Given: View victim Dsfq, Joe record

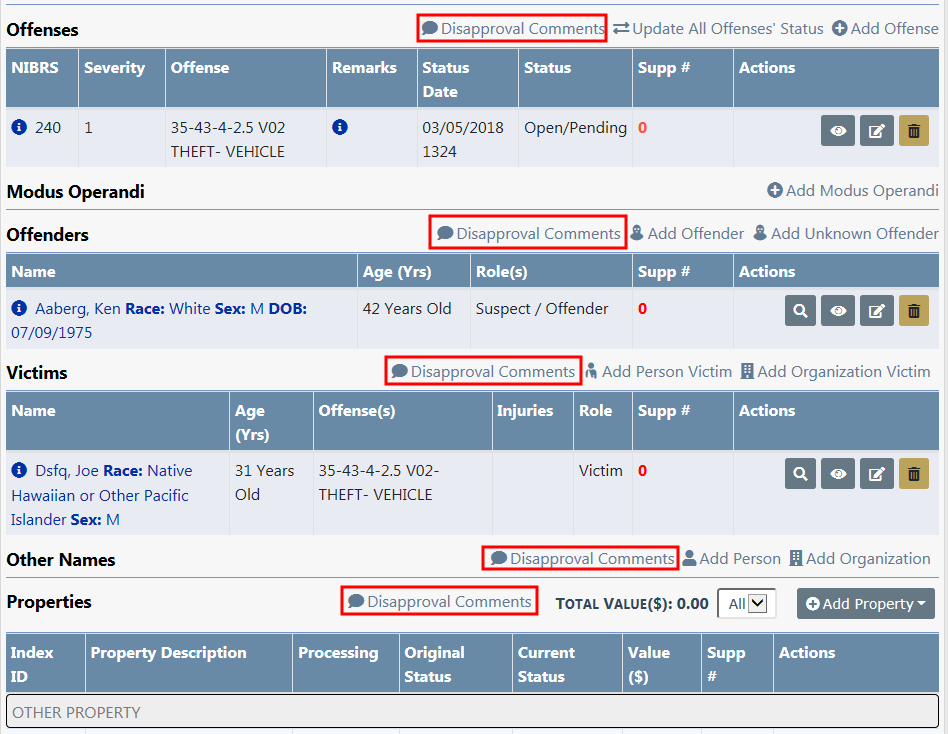Looking at the screenshot, I should 838,474.
